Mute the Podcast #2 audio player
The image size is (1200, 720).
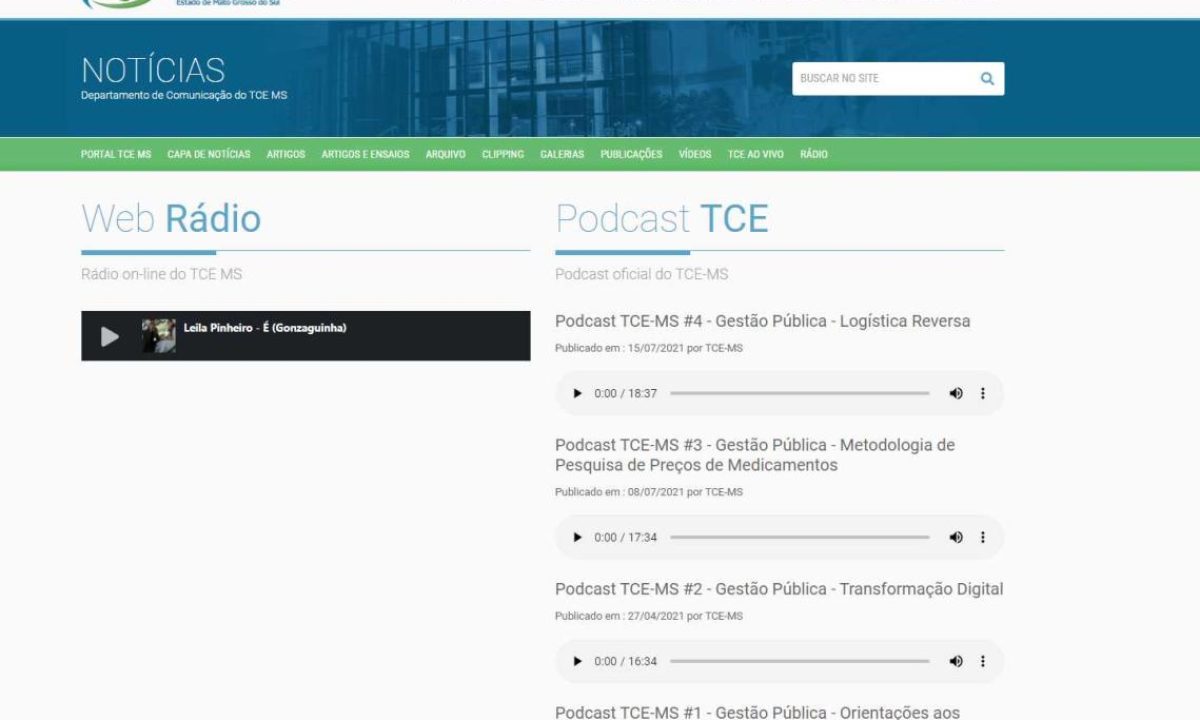[956, 662]
